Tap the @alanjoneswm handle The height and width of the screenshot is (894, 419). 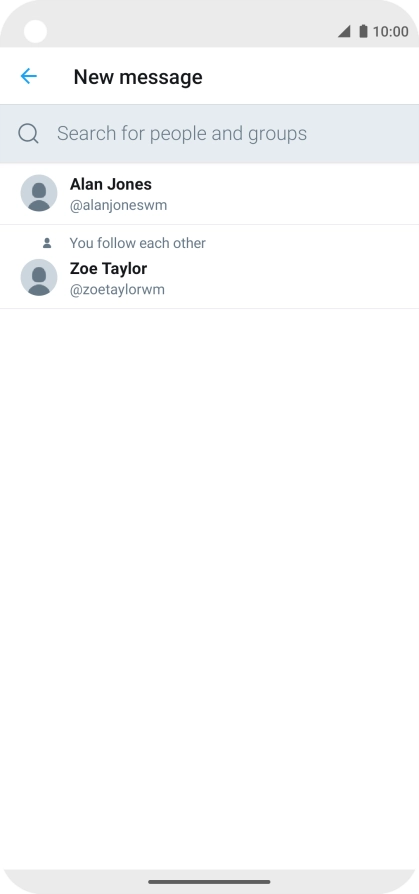coord(119,205)
